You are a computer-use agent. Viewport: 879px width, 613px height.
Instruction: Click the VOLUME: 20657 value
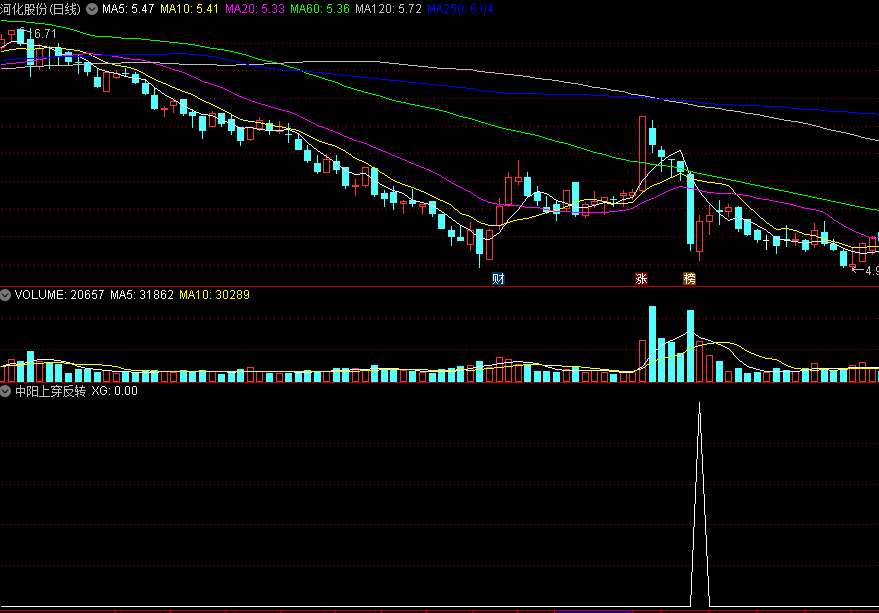59,295
